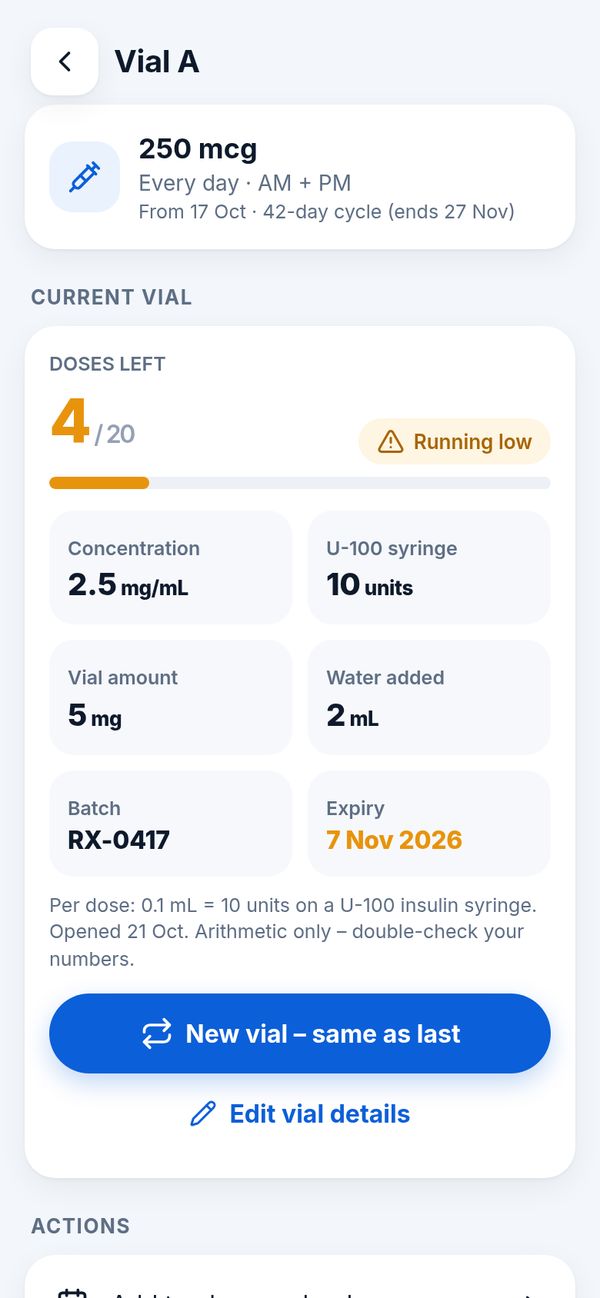Click the pencil icon beside Edit vial details
The width and height of the screenshot is (600, 1298).
(203, 1113)
